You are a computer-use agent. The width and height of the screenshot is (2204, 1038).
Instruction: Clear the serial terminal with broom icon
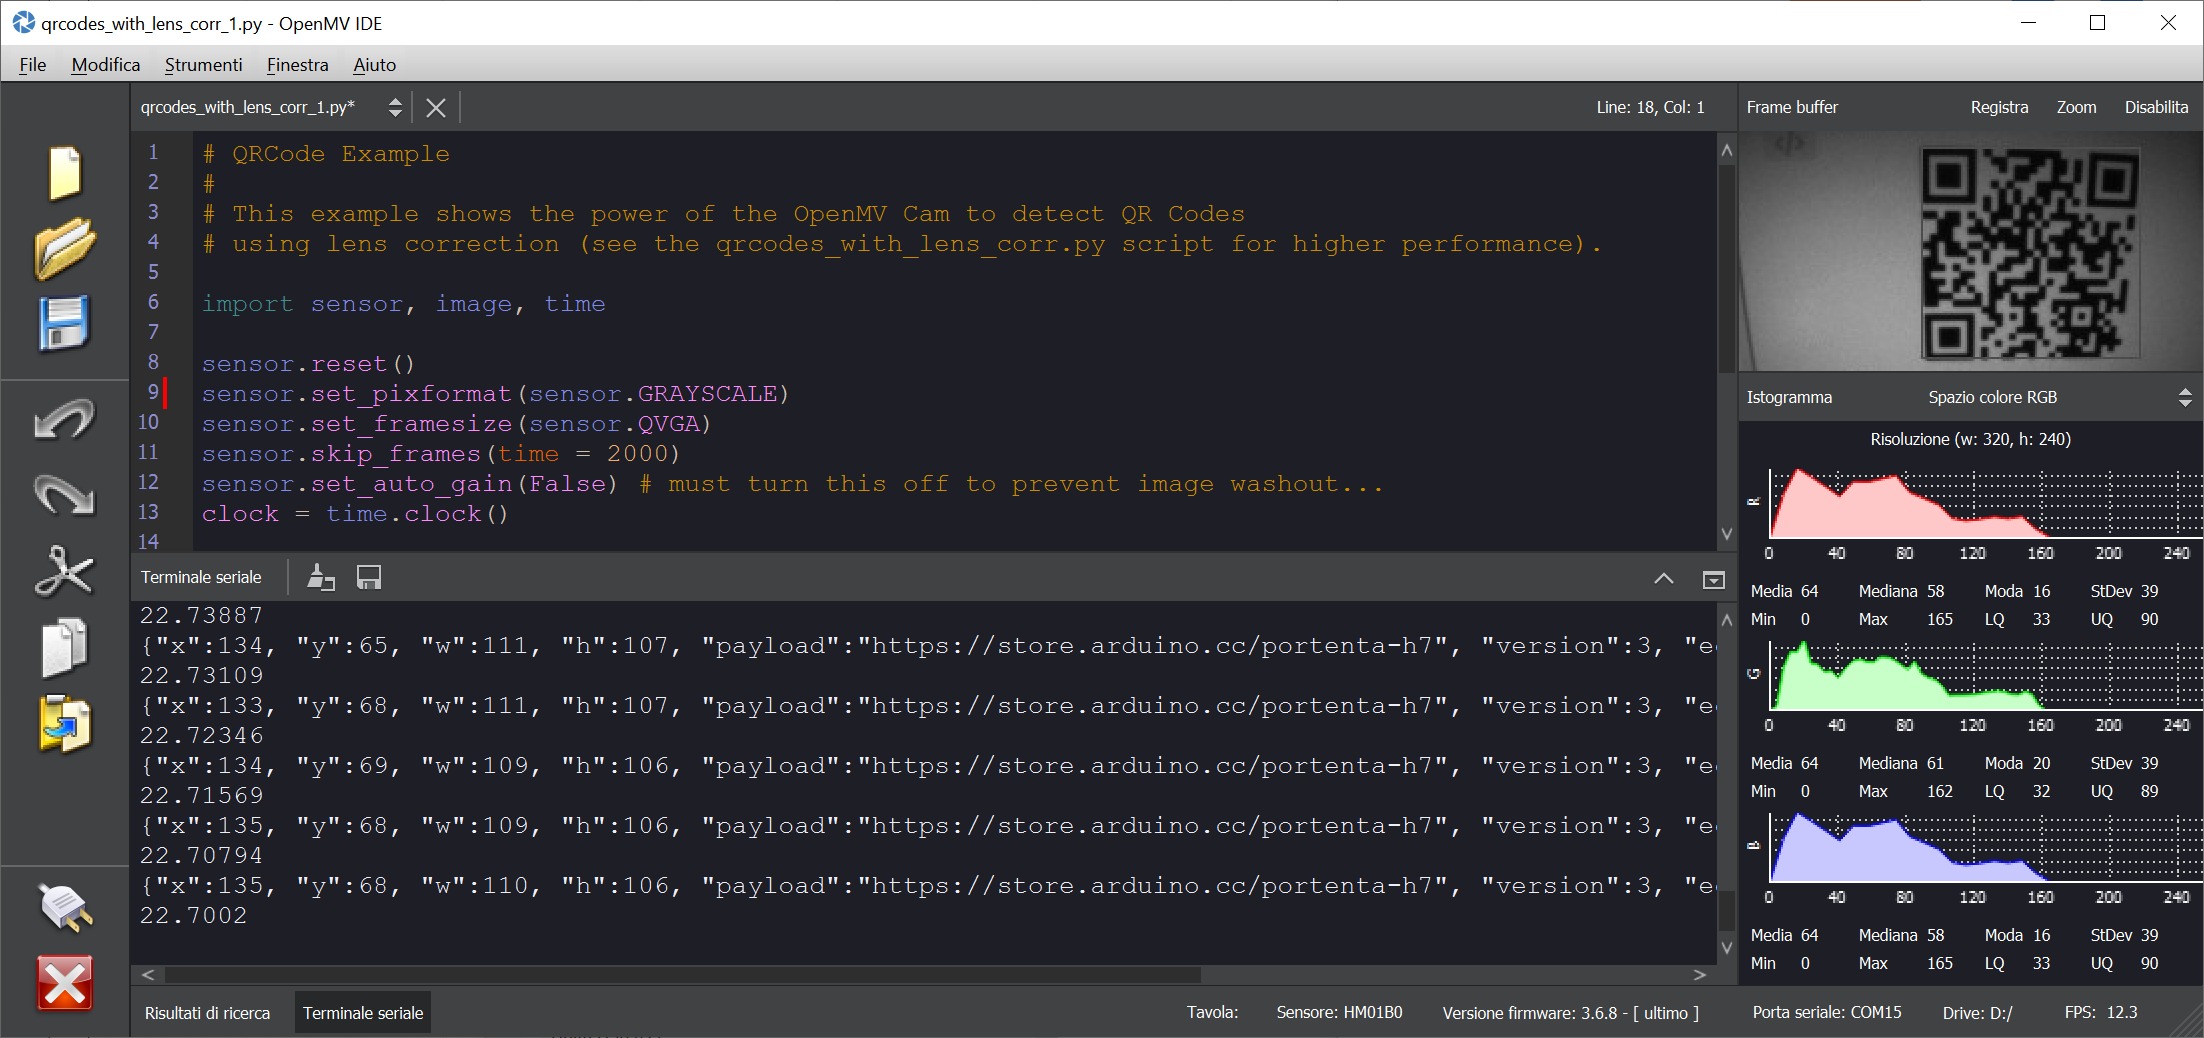pyautogui.click(x=320, y=578)
